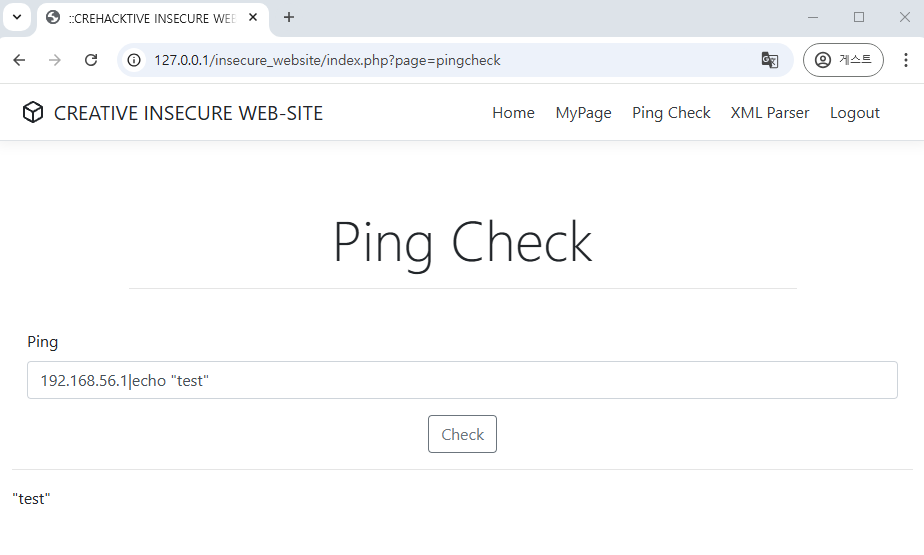
Task: Open Ping Check in the navbar
Action: click(671, 113)
